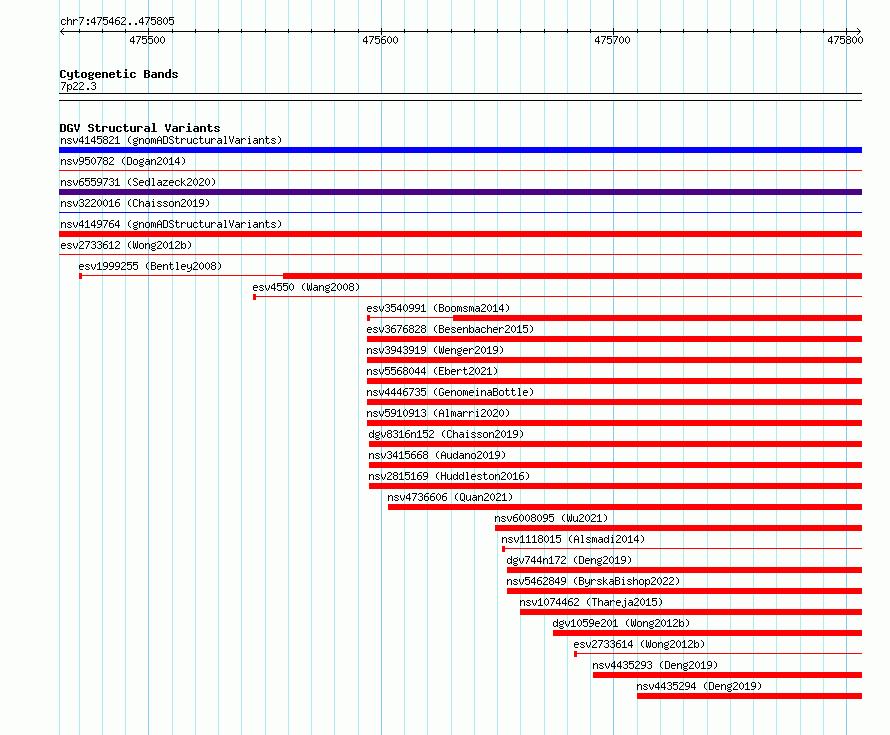Click the 475800 ruler position label
This screenshot has height=735, width=890.
[x=845, y=40]
